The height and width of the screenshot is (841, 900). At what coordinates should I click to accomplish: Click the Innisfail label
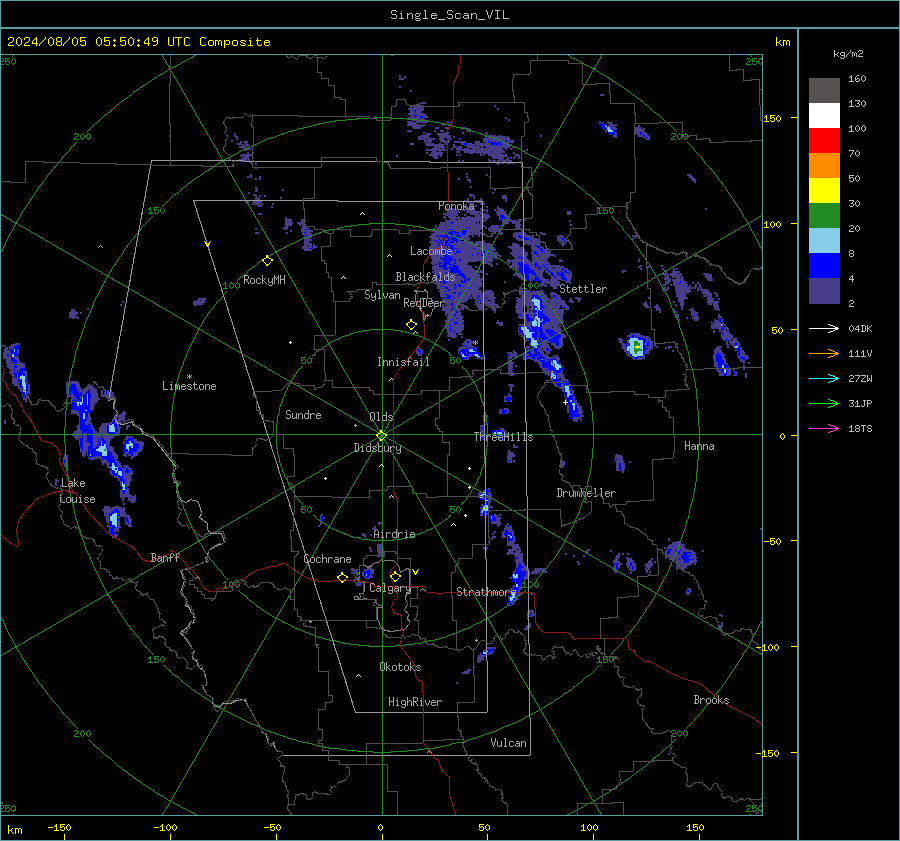point(403,362)
